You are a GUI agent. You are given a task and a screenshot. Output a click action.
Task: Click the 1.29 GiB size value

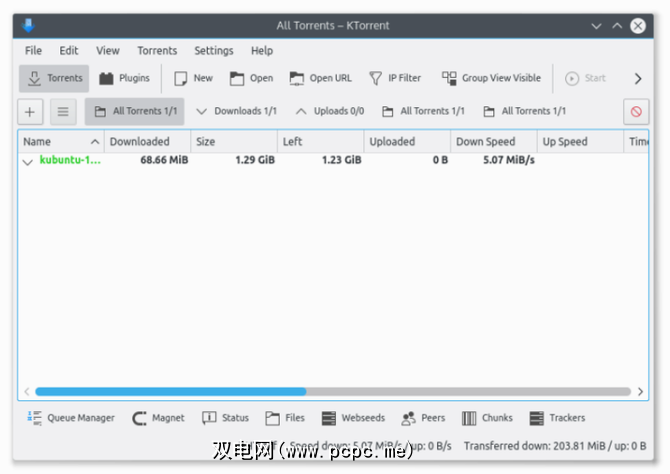coord(255,160)
